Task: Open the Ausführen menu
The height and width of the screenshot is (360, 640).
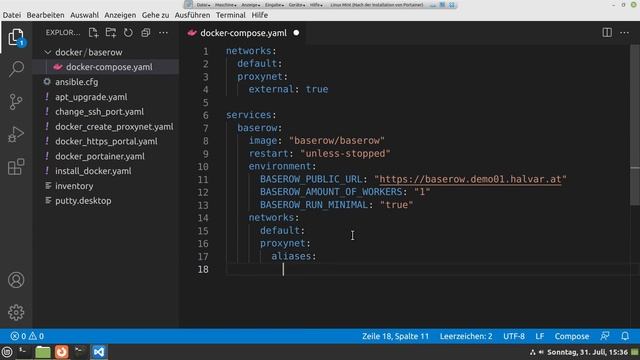Action: (x=192, y=15)
